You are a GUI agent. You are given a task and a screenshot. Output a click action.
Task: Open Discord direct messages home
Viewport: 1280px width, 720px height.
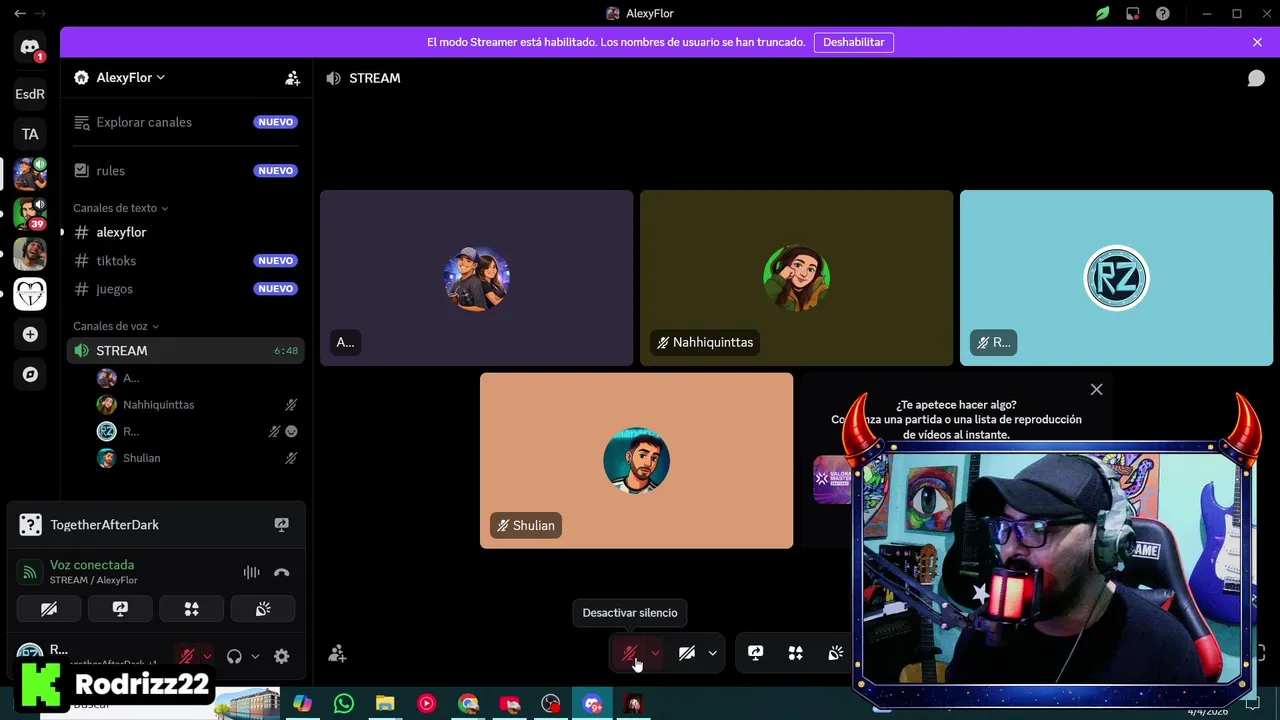[x=30, y=47]
